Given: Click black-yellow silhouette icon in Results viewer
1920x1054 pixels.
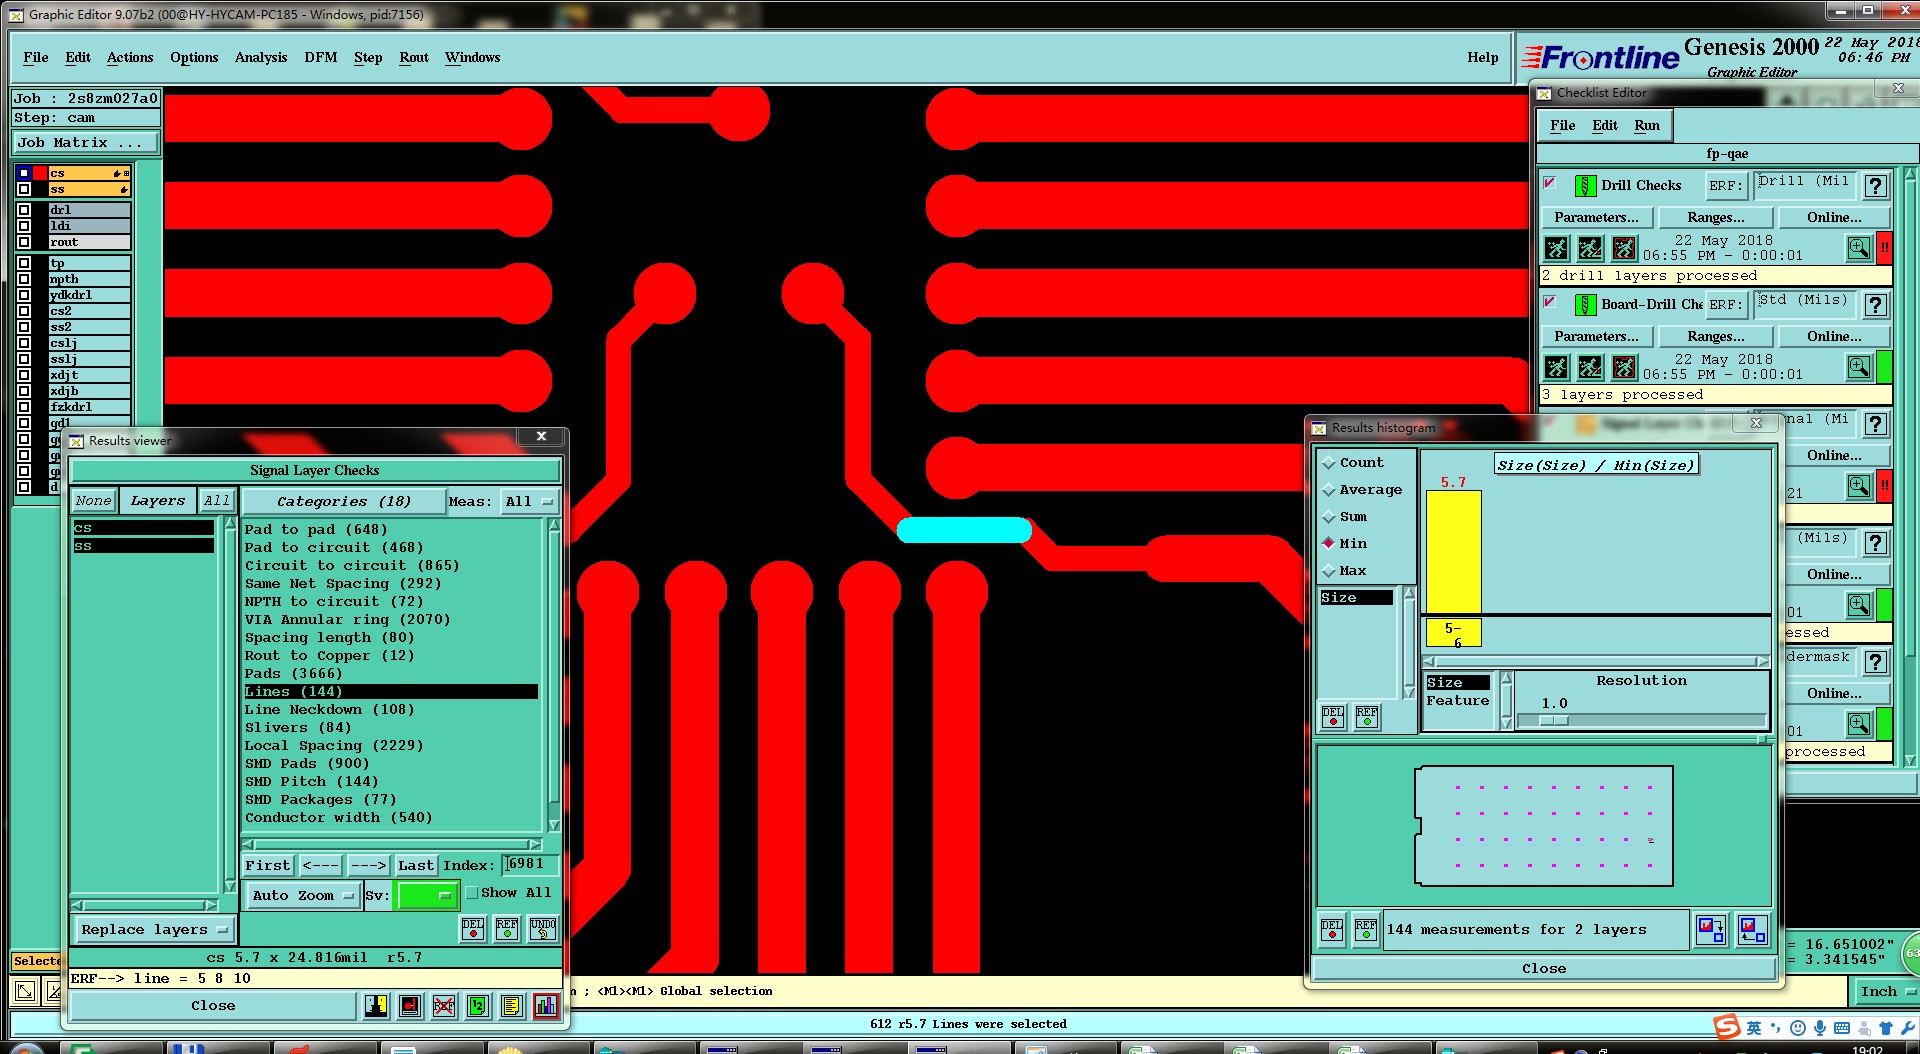Looking at the screenshot, I should coord(376,1006).
